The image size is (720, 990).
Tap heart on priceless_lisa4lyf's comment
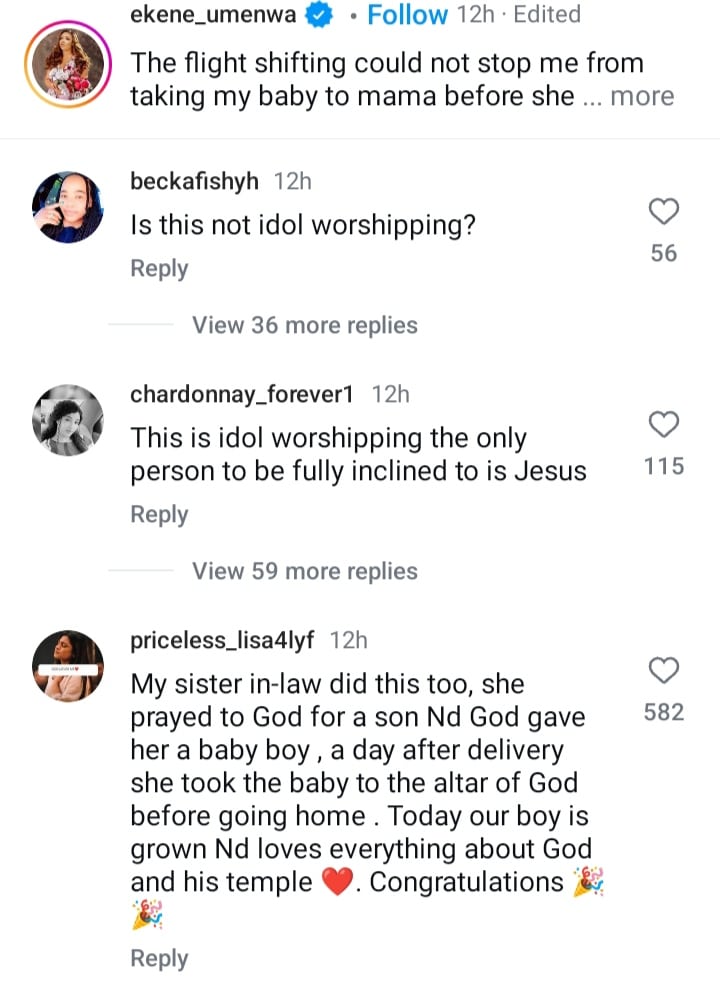tap(664, 670)
